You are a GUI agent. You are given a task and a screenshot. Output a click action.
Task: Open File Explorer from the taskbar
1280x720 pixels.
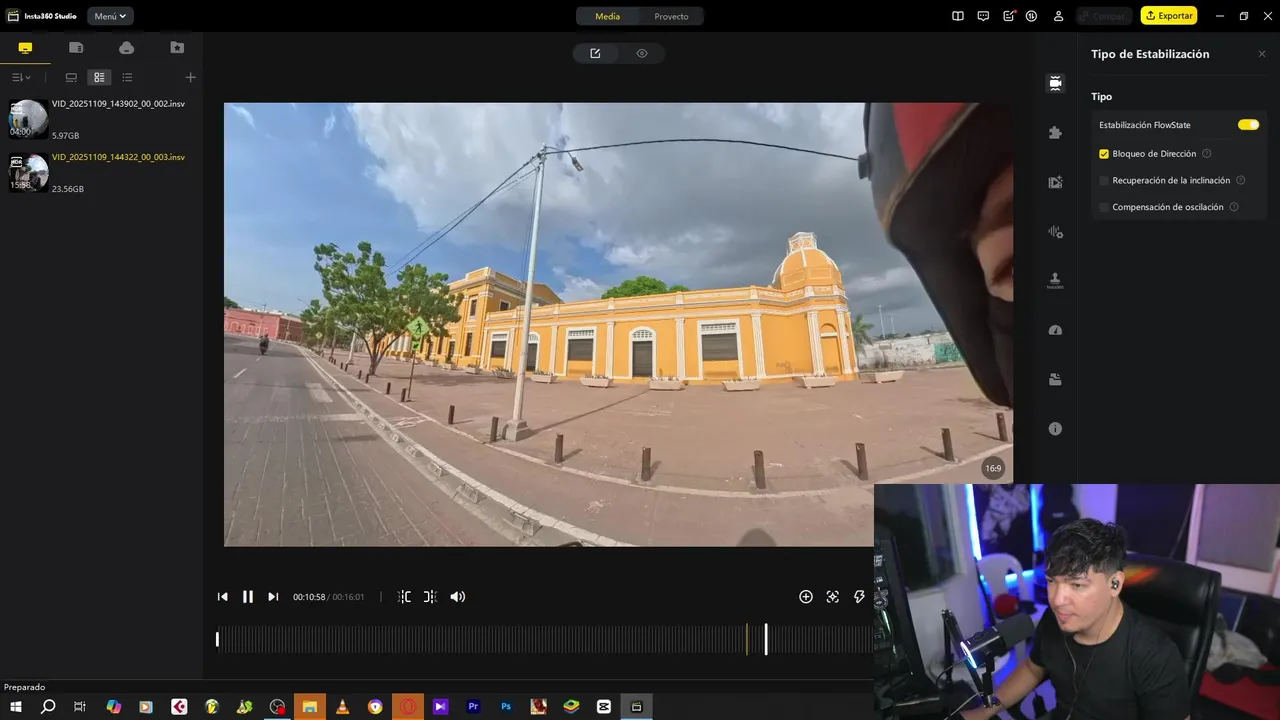(310, 706)
